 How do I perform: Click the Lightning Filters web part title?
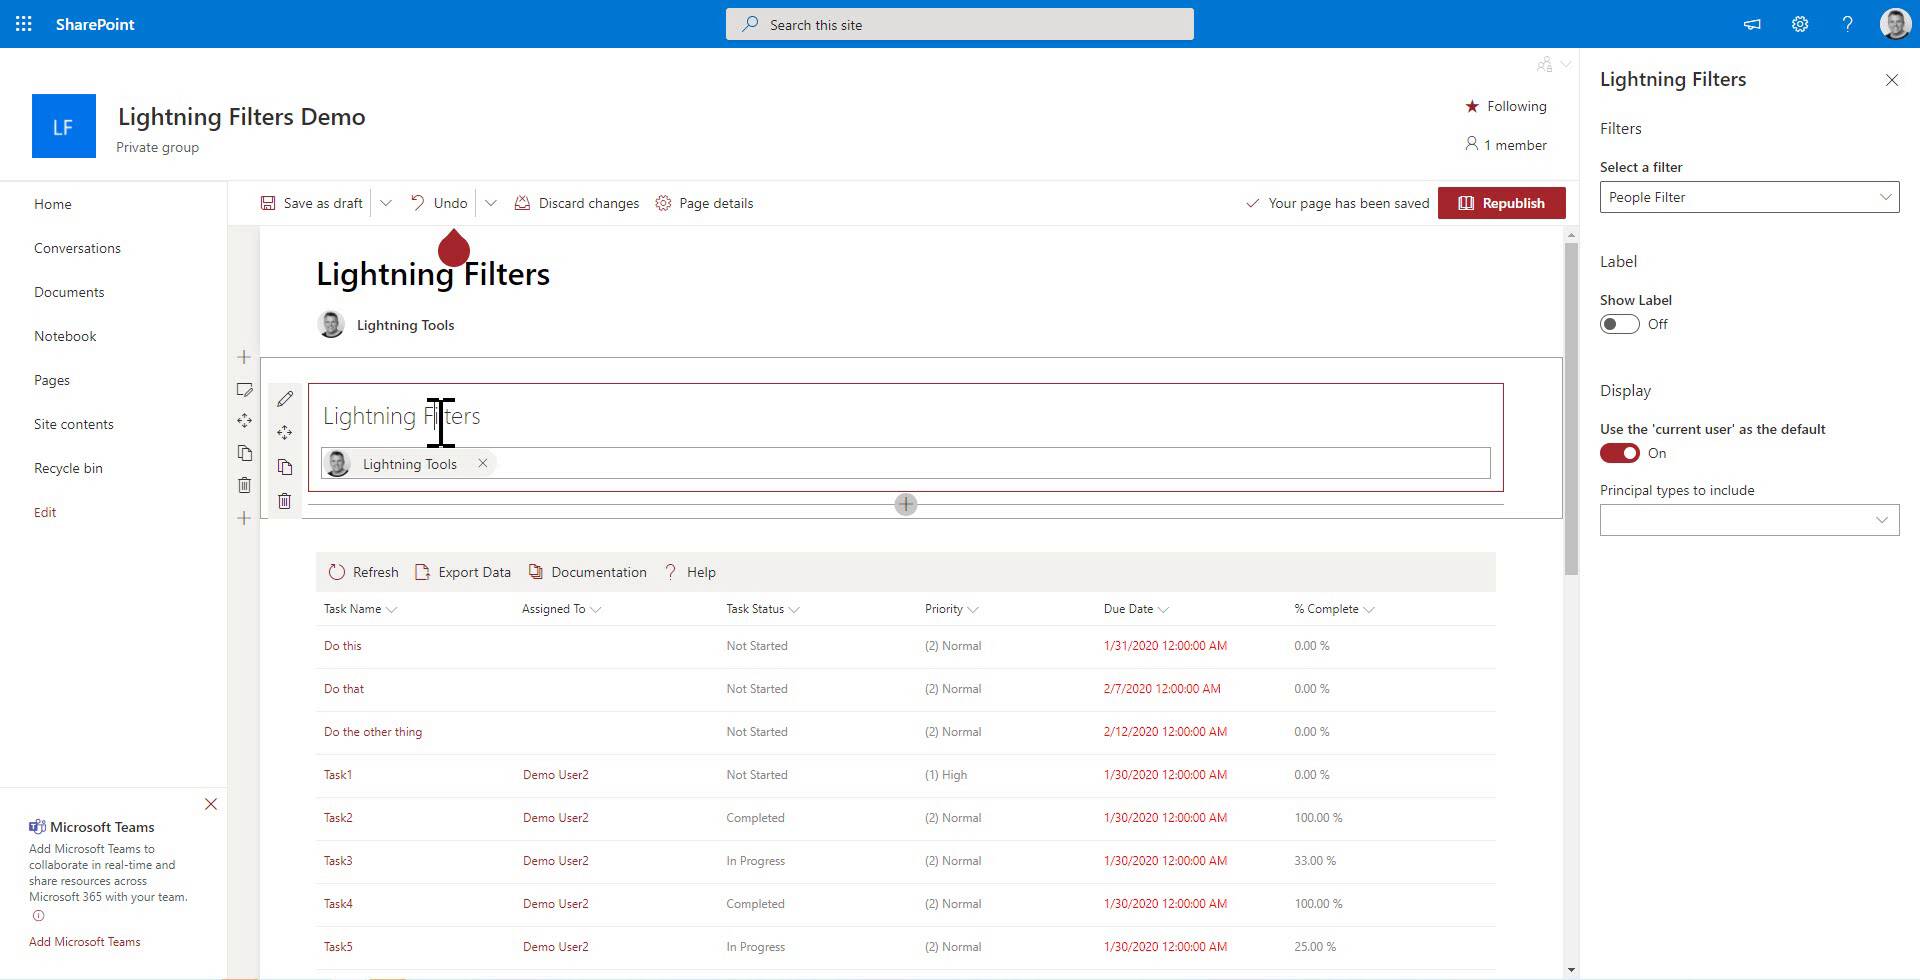(x=402, y=416)
